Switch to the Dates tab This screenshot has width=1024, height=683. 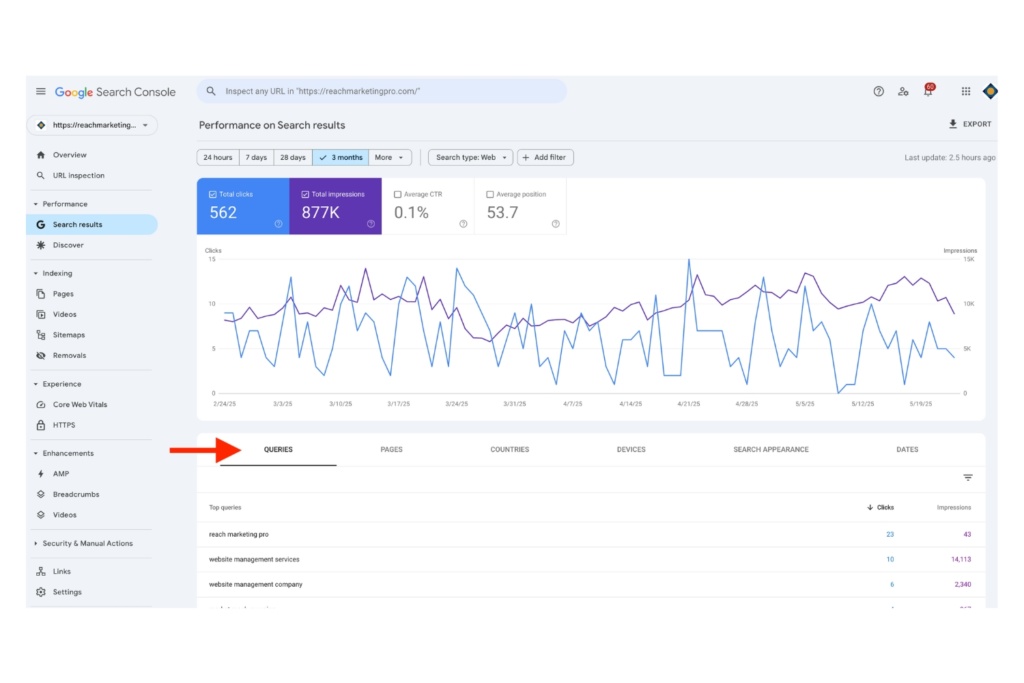point(907,449)
